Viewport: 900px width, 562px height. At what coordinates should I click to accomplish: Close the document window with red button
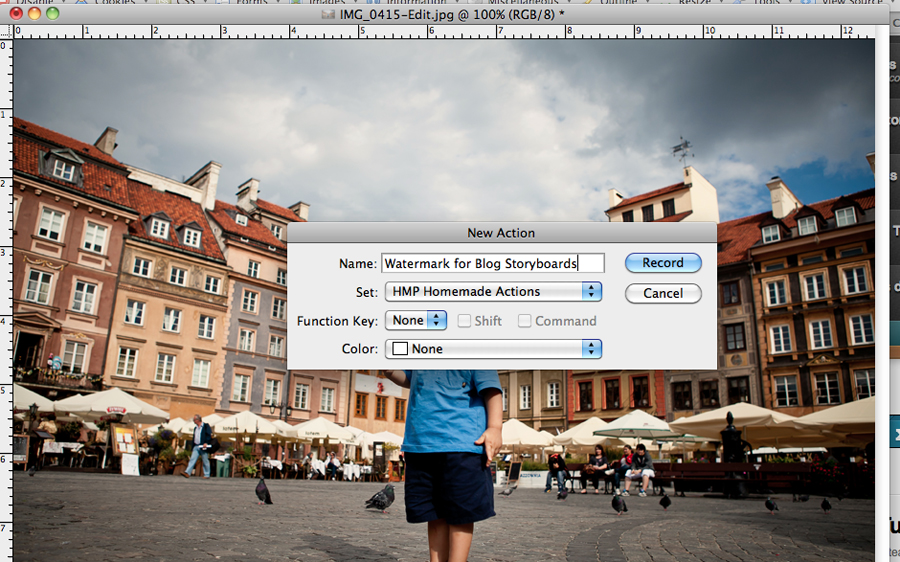pos(16,13)
